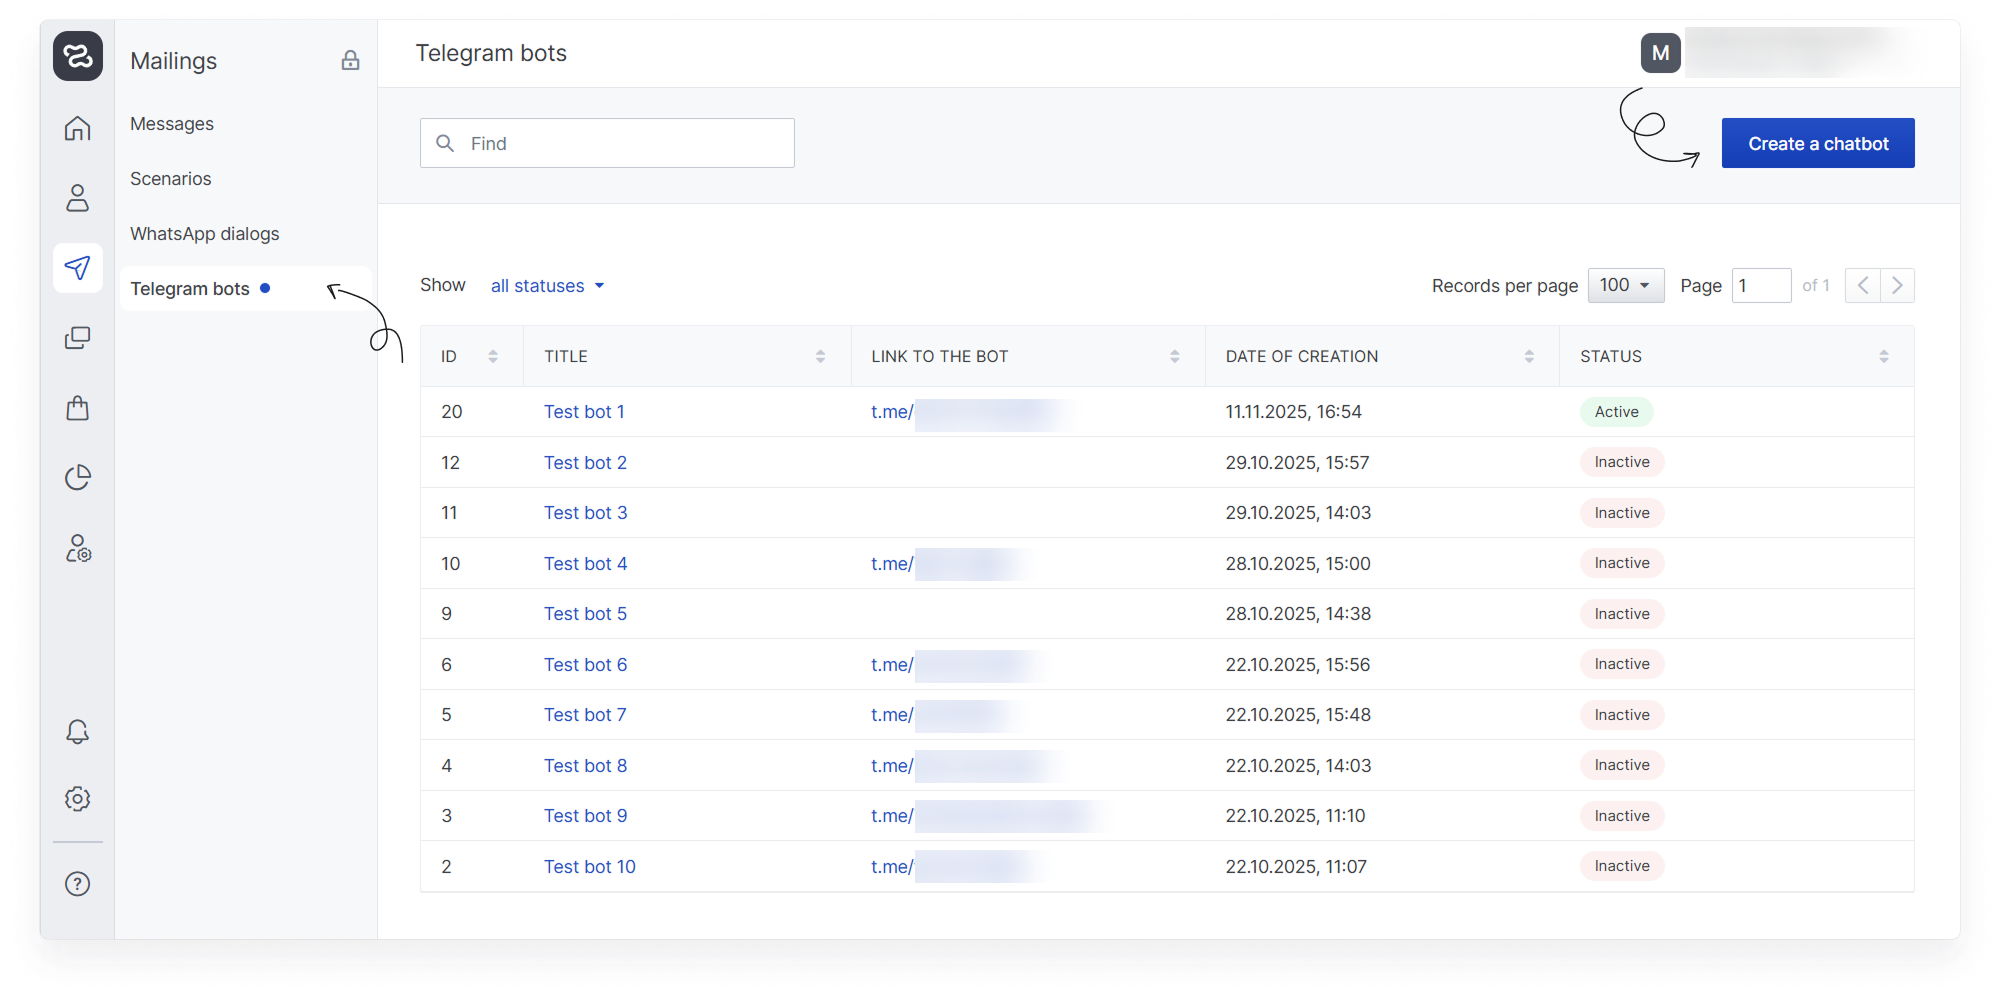Open the shopping bag icon in sidebar
This screenshot has width=2000, height=999.
tap(77, 408)
